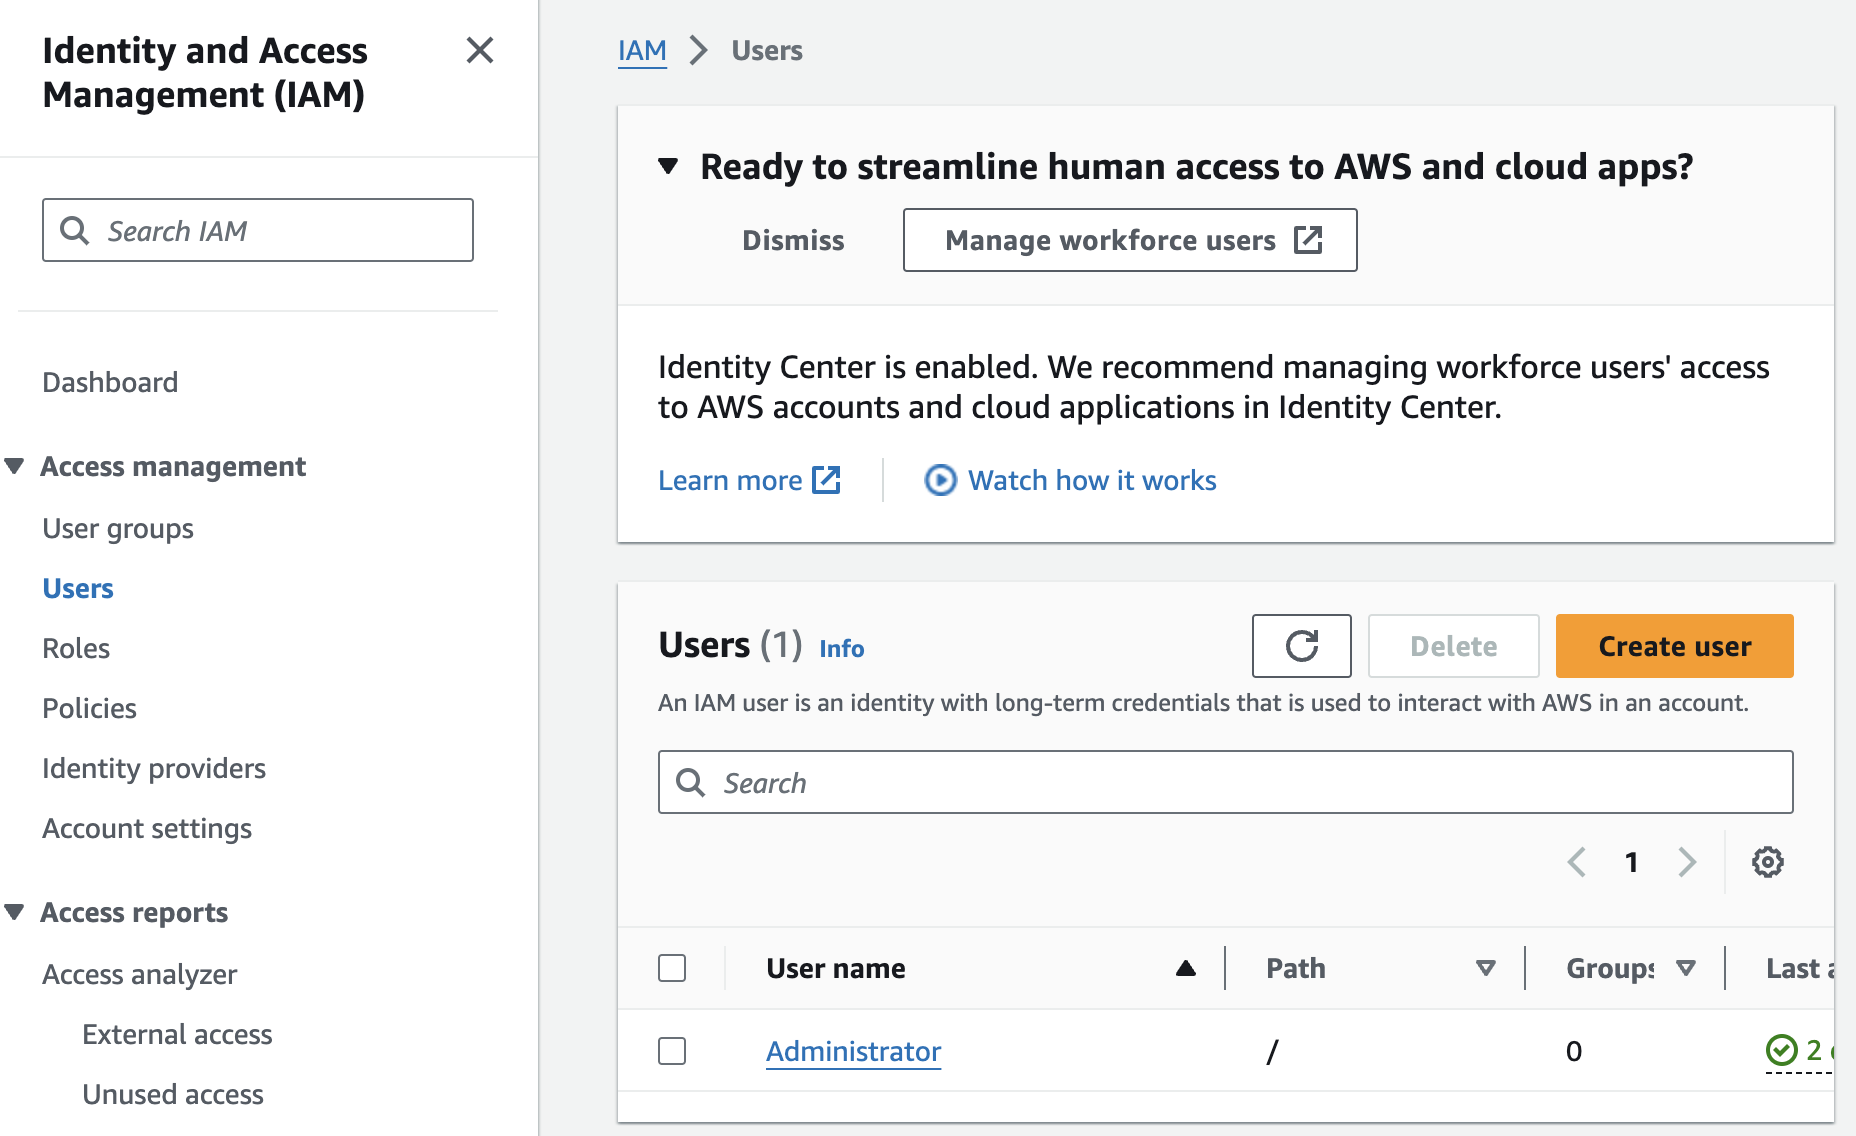Open Account settings in sidebar
1856x1136 pixels.
147,828
